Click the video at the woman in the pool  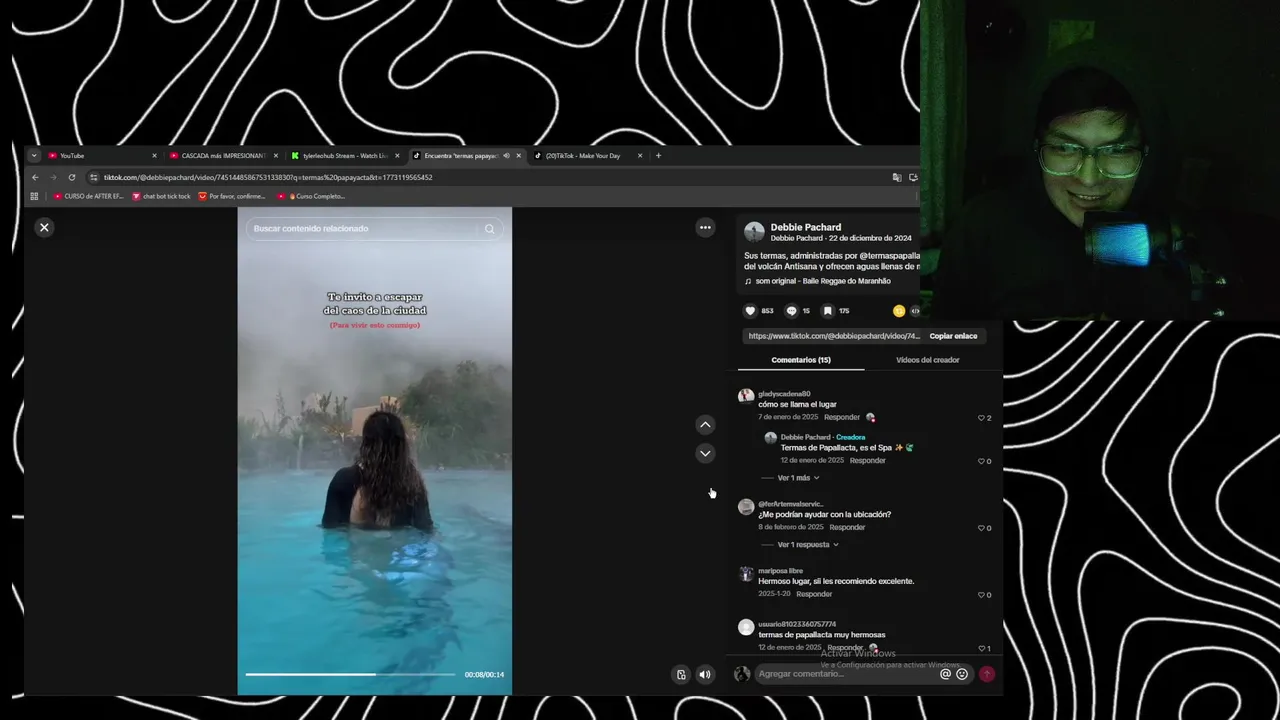[377, 470]
